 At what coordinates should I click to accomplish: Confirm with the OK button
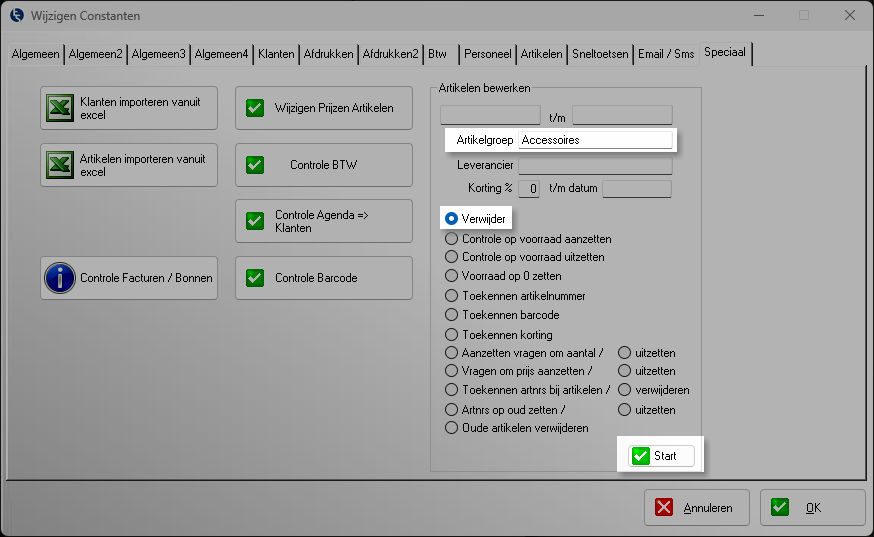(x=812, y=508)
